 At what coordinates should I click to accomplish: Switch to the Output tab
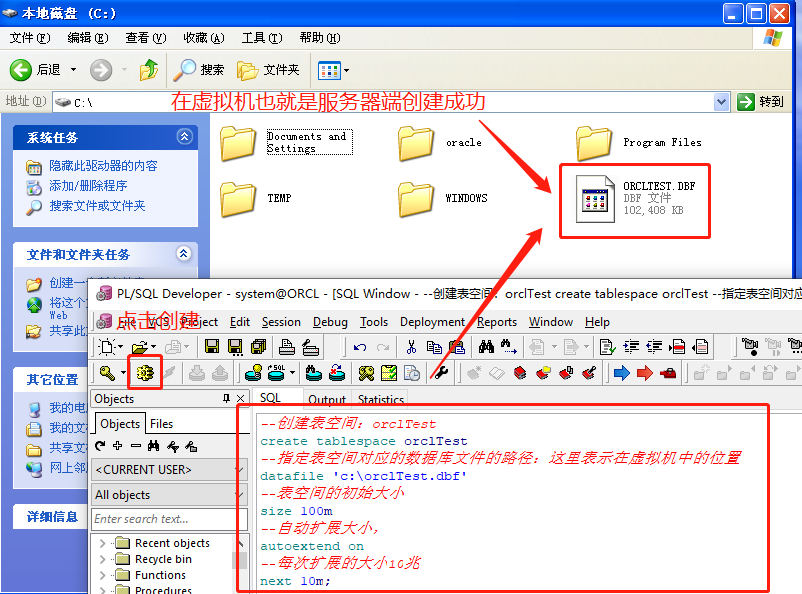[327, 399]
